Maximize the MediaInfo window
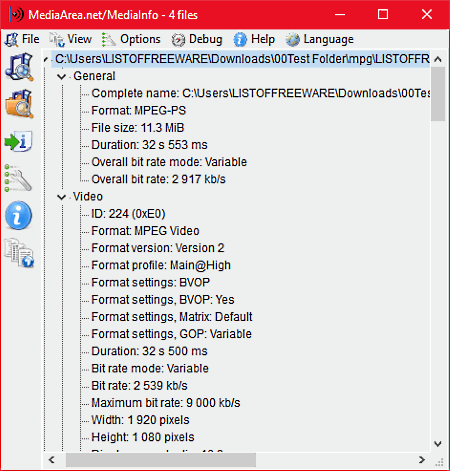This screenshot has width=450, height=471. coord(383,15)
